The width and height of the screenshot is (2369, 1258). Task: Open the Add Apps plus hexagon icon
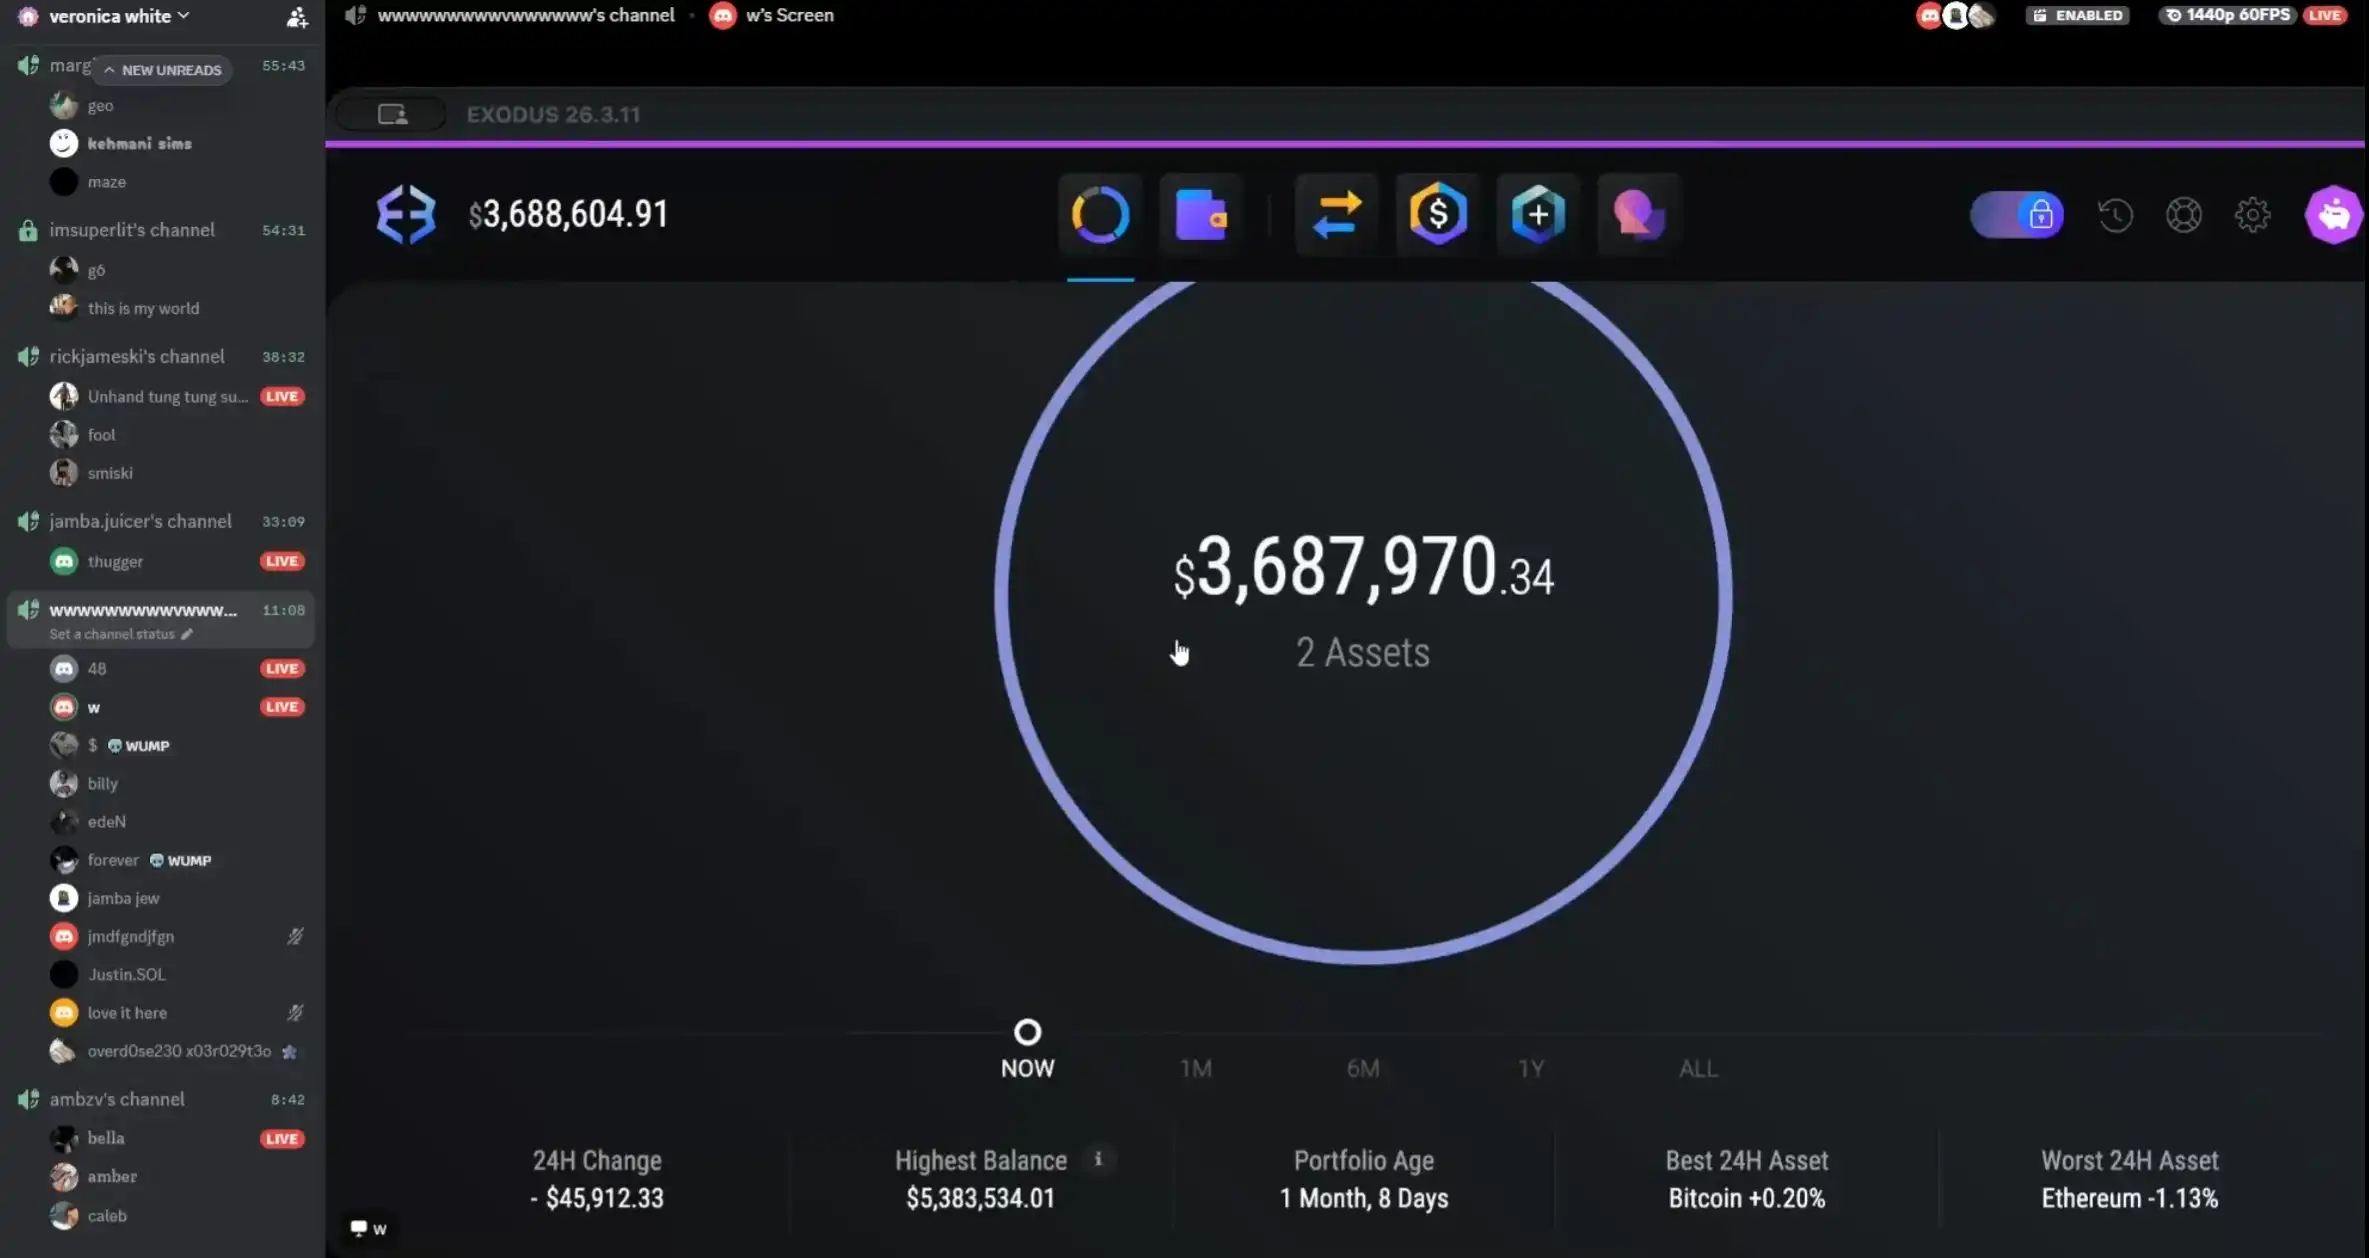point(1538,214)
